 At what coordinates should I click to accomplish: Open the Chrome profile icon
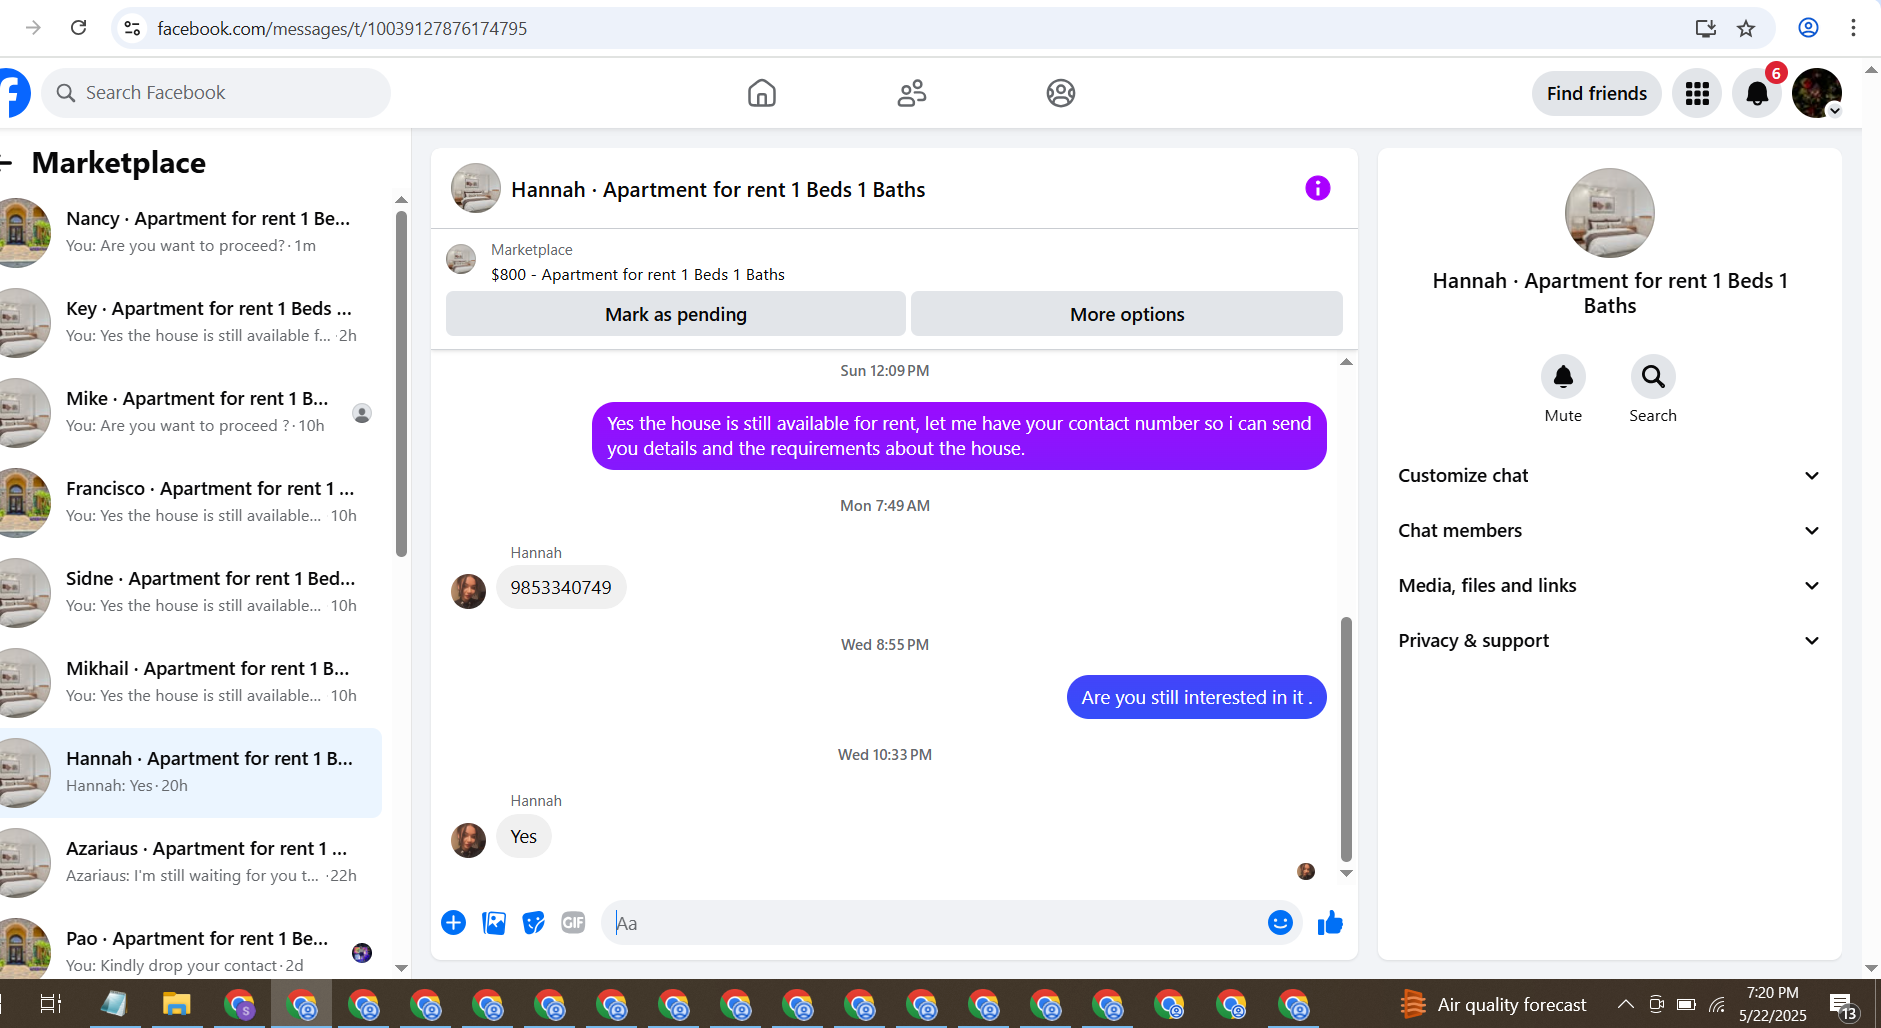tap(1808, 28)
